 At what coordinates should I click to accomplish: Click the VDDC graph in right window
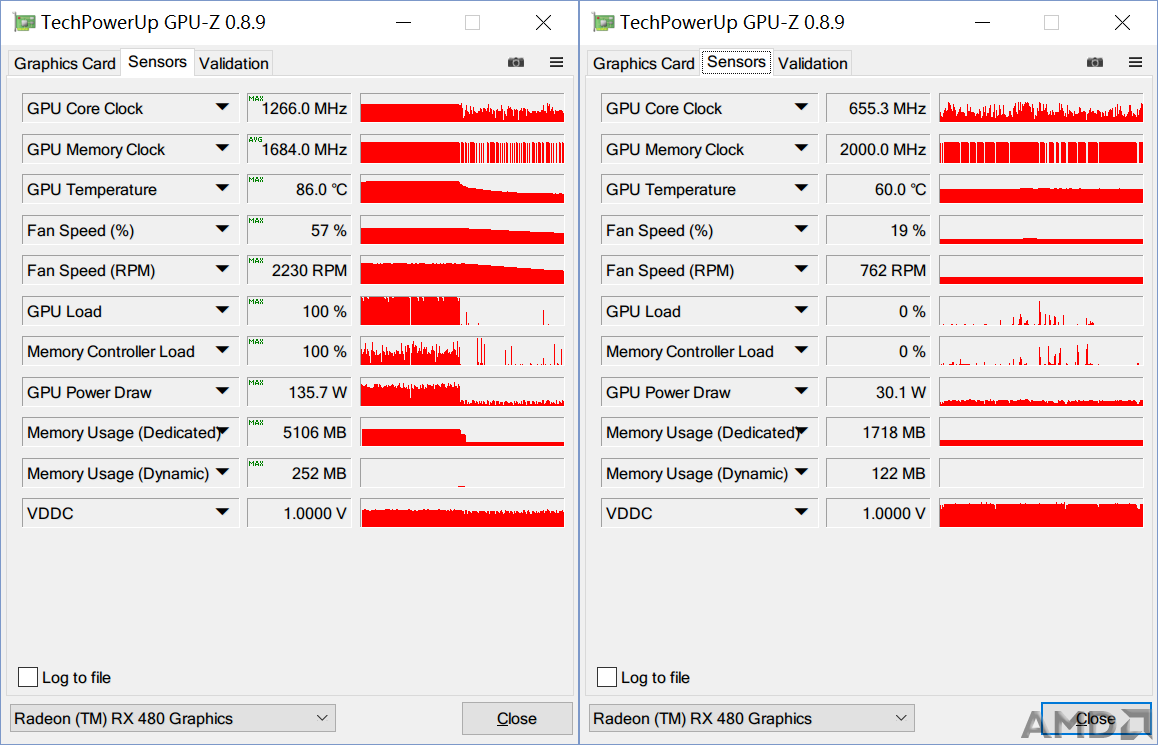click(1041, 512)
